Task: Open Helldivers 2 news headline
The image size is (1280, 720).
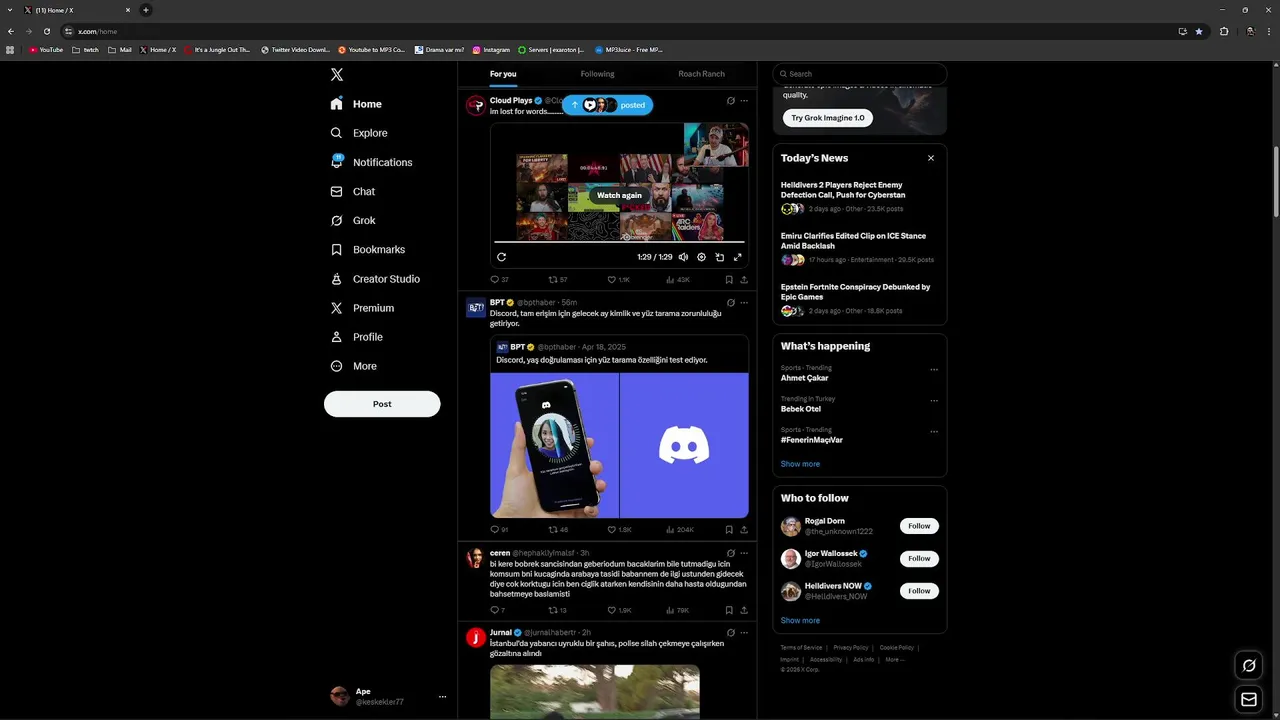Action: pyautogui.click(x=843, y=190)
